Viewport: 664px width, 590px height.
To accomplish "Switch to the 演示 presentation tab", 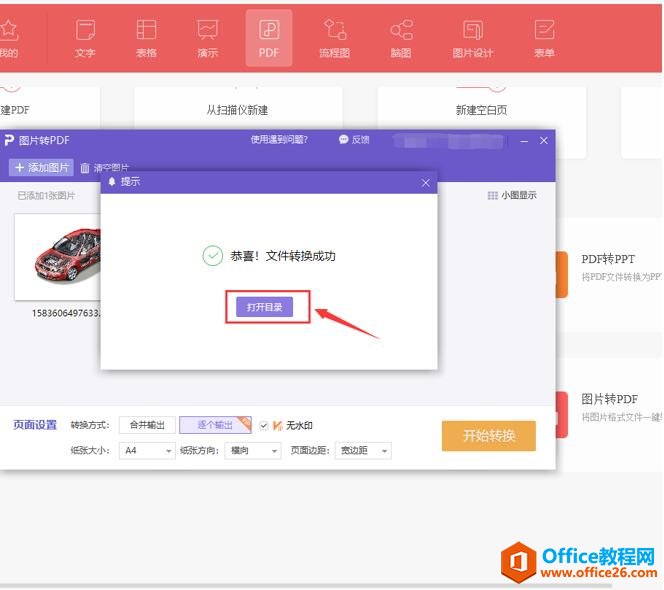I will 208,38.
